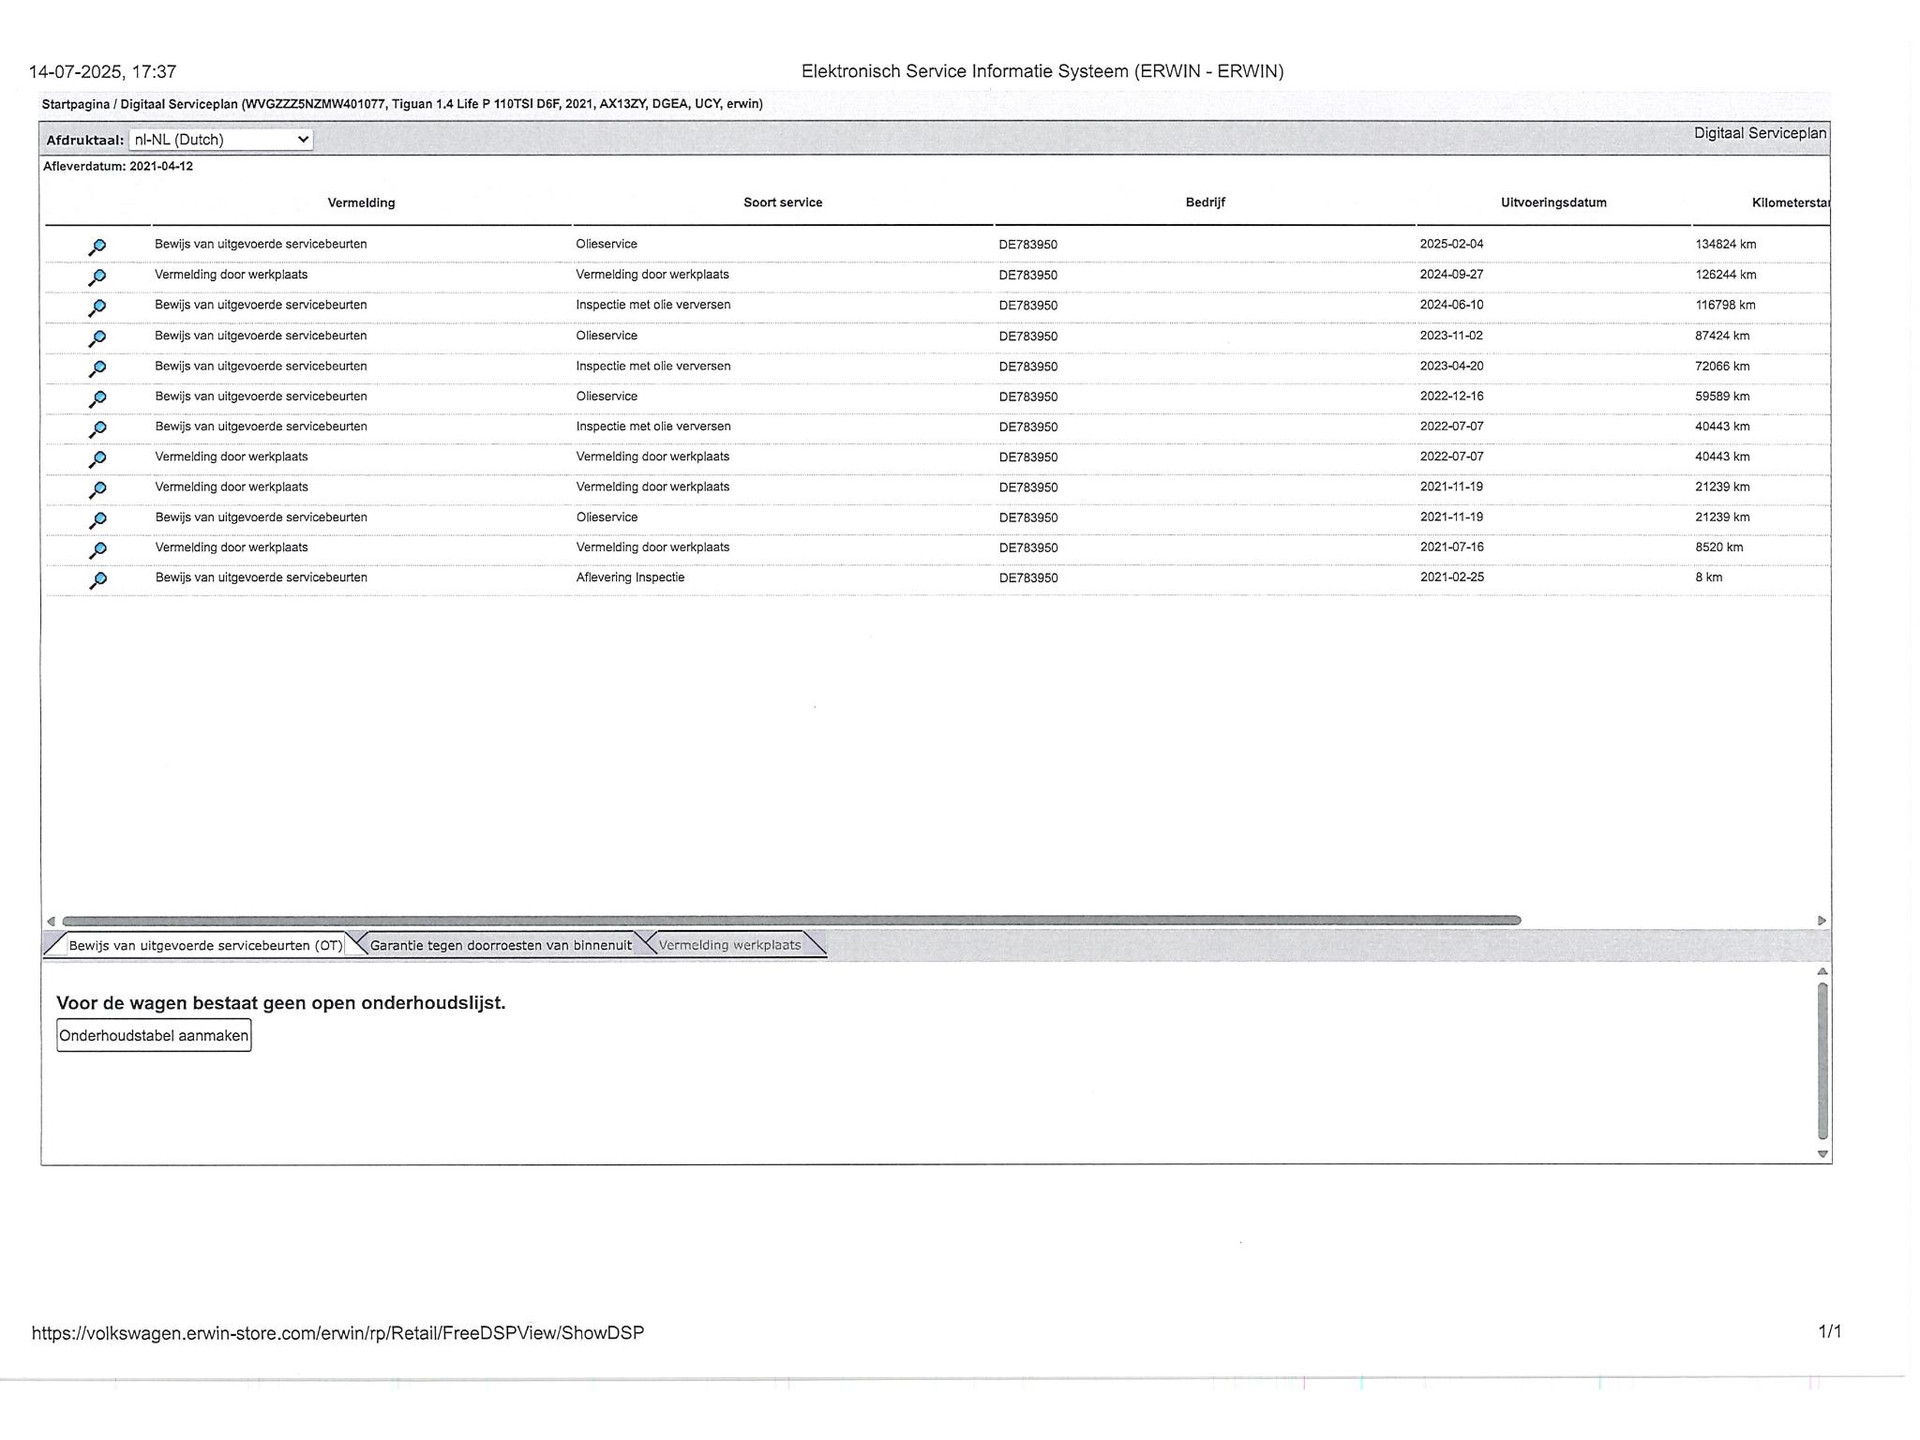
Task: Click the vertical scrollbar thumb in lower panel
Action: coord(1823,1062)
